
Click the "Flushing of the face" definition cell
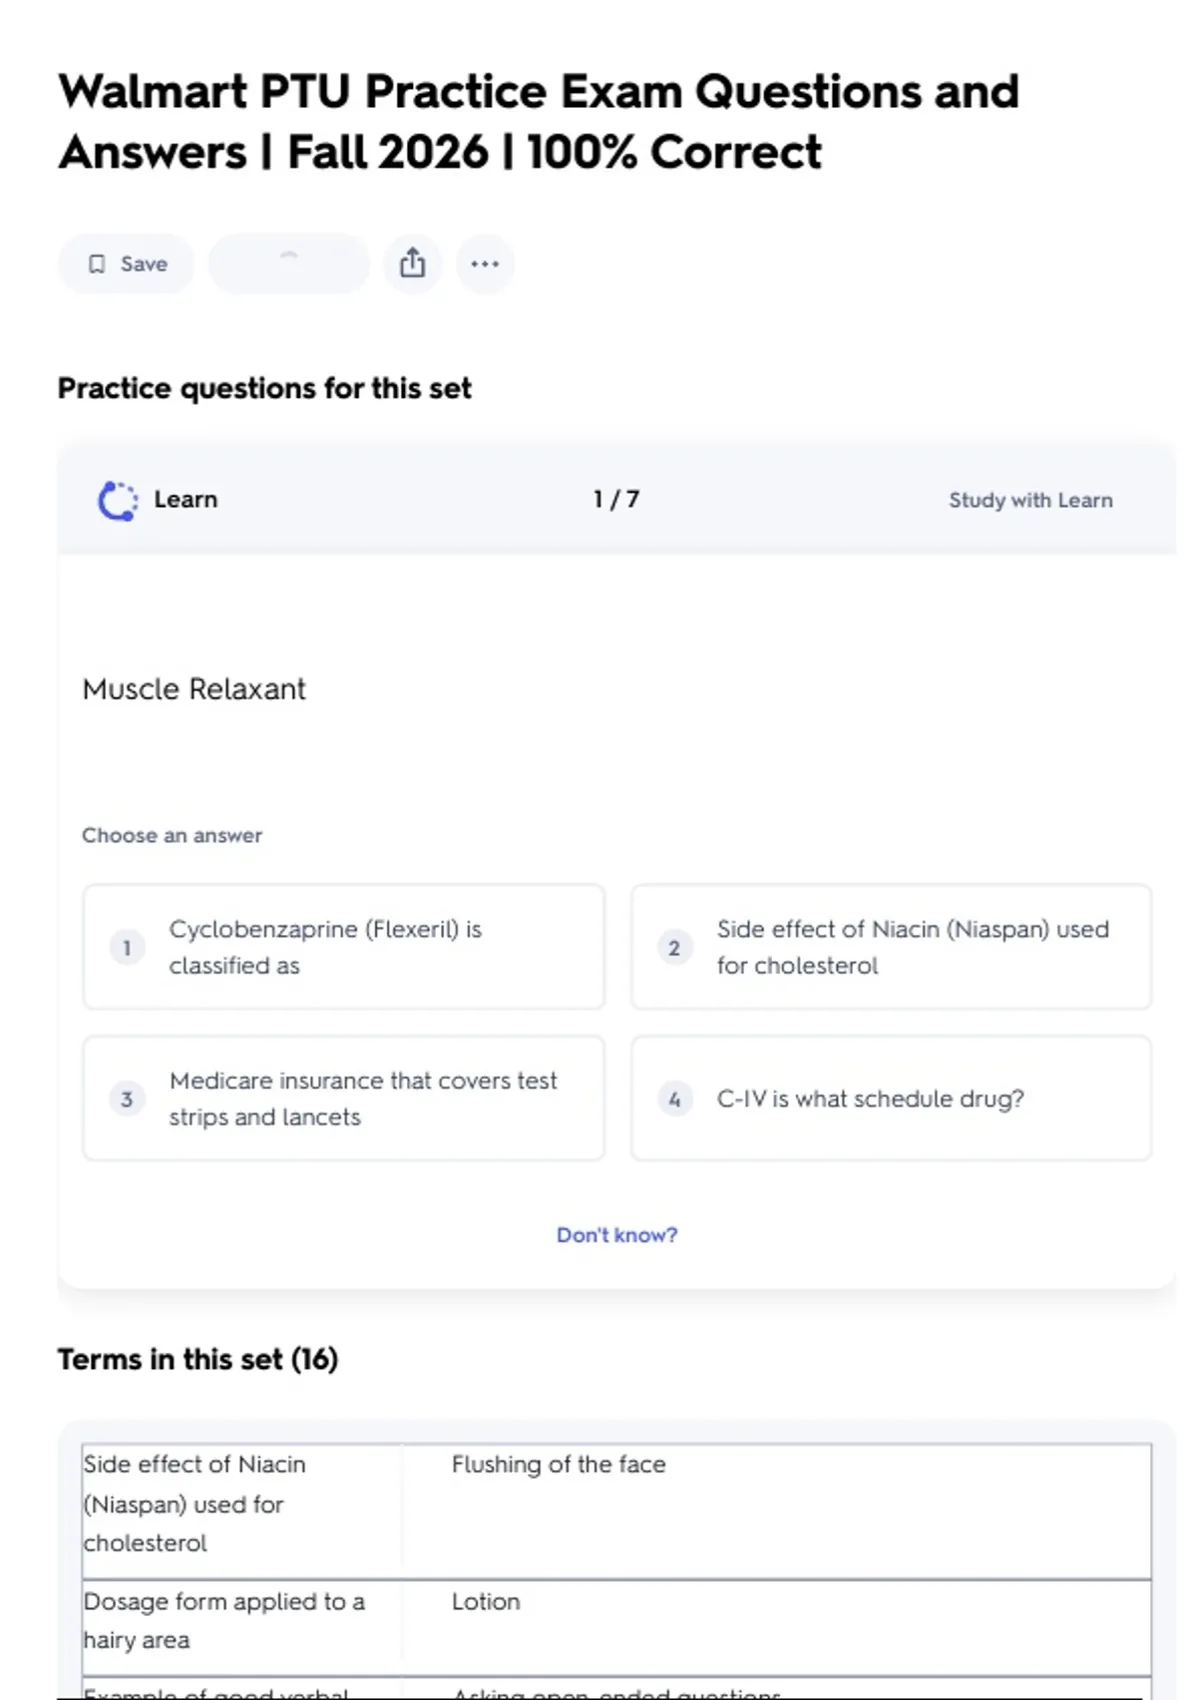(558, 1464)
